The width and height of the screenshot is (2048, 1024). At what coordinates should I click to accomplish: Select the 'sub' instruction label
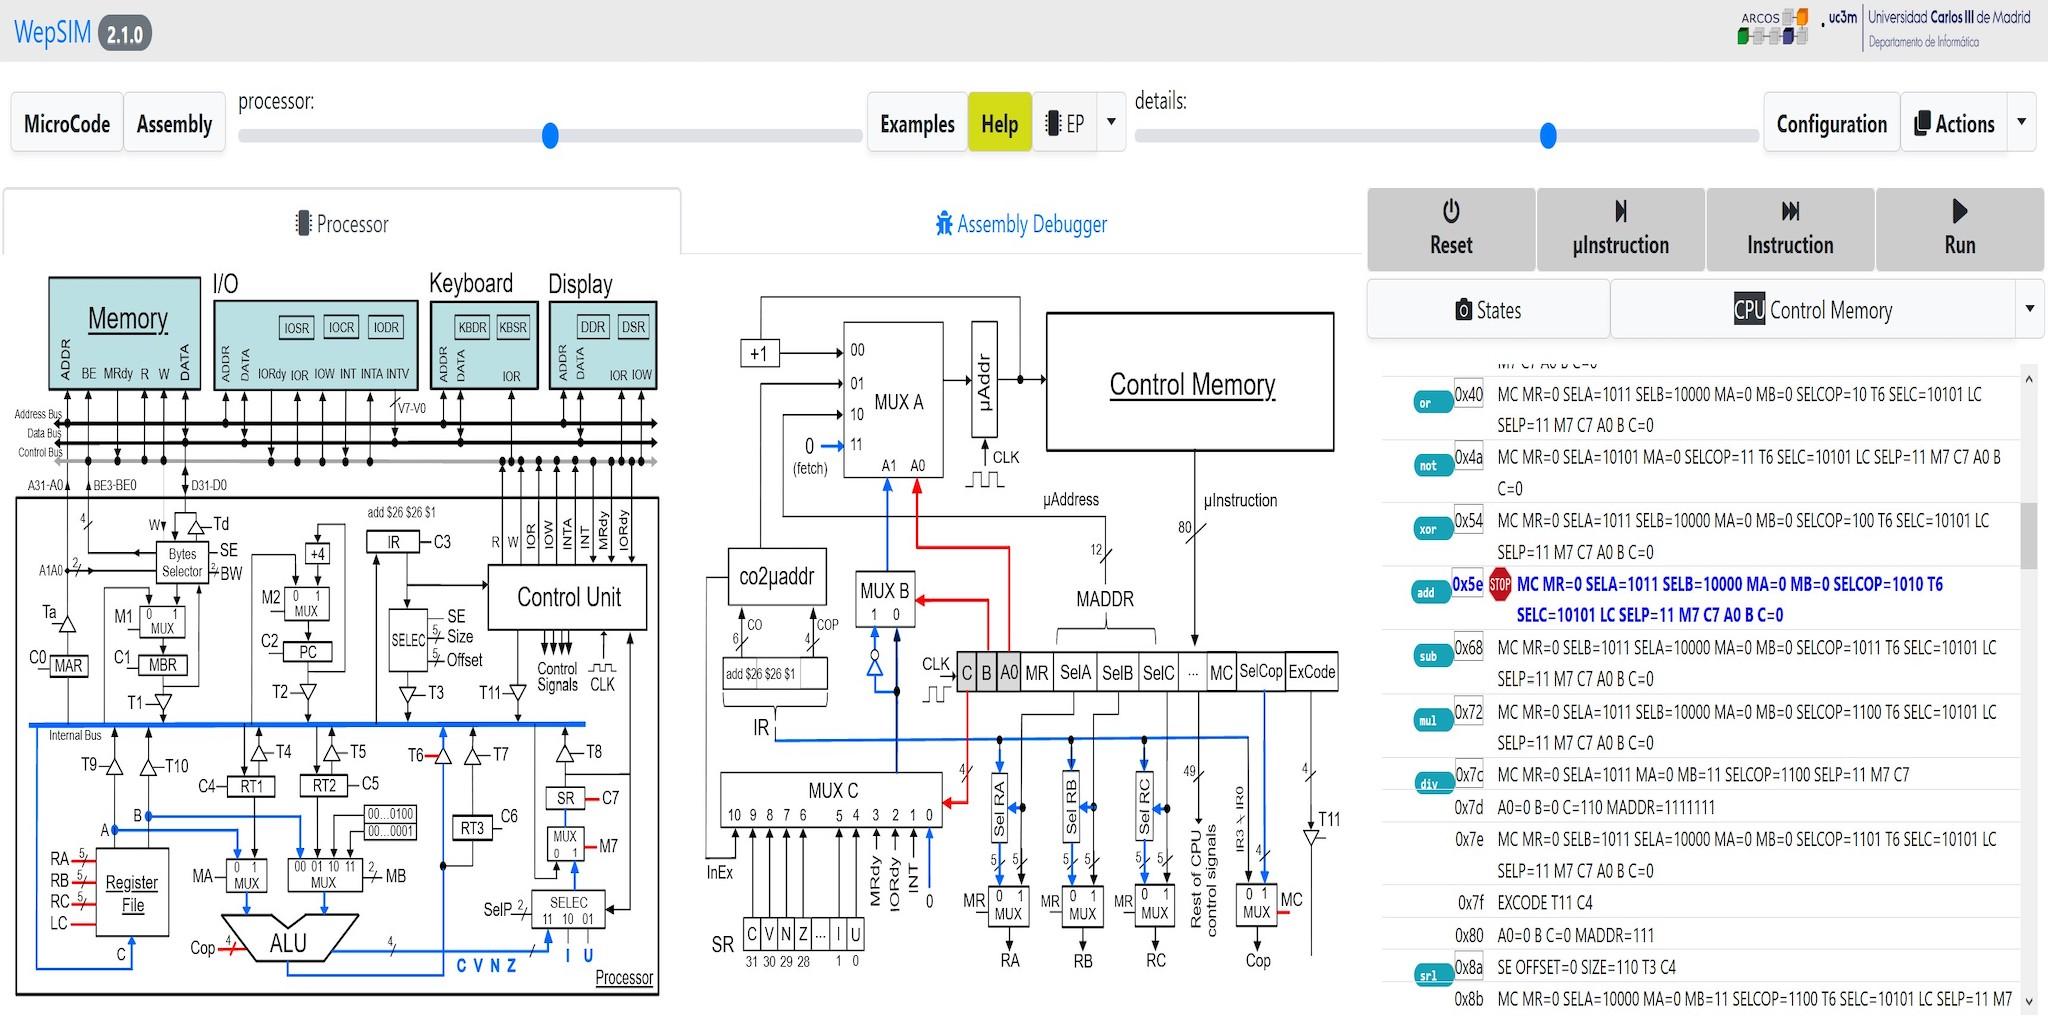point(1431,656)
